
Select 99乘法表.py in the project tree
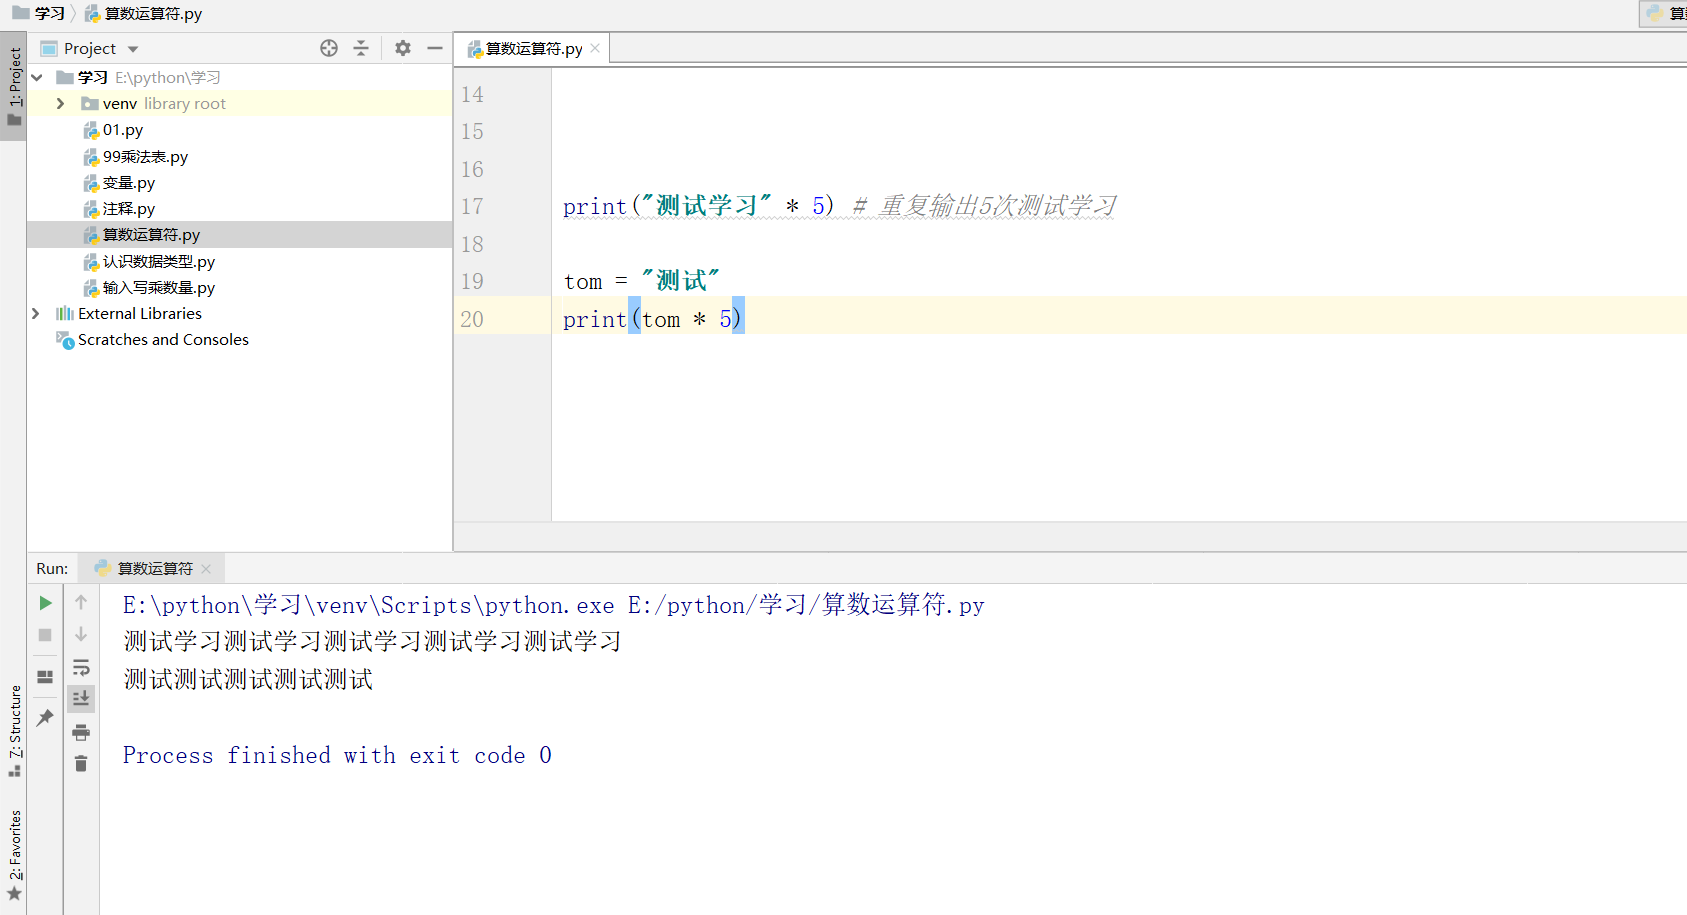click(x=145, y=157)
